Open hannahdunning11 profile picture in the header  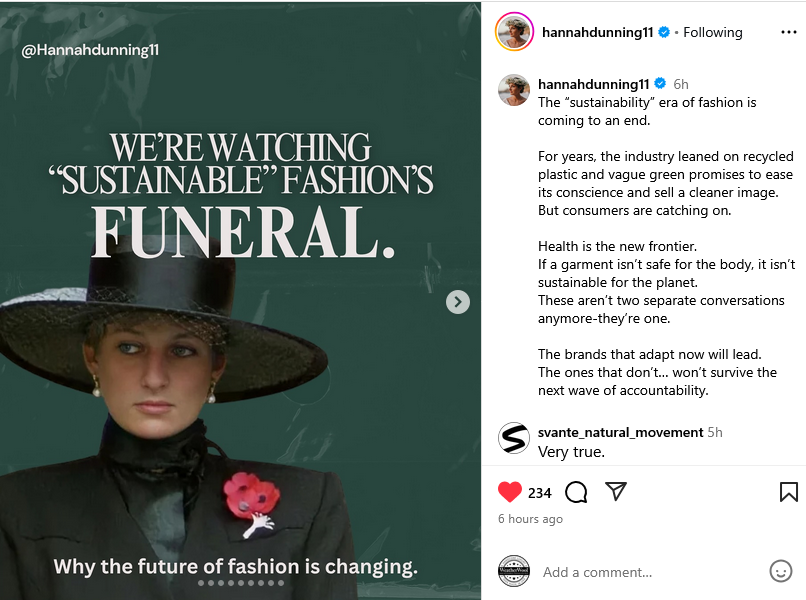point(514,32)
